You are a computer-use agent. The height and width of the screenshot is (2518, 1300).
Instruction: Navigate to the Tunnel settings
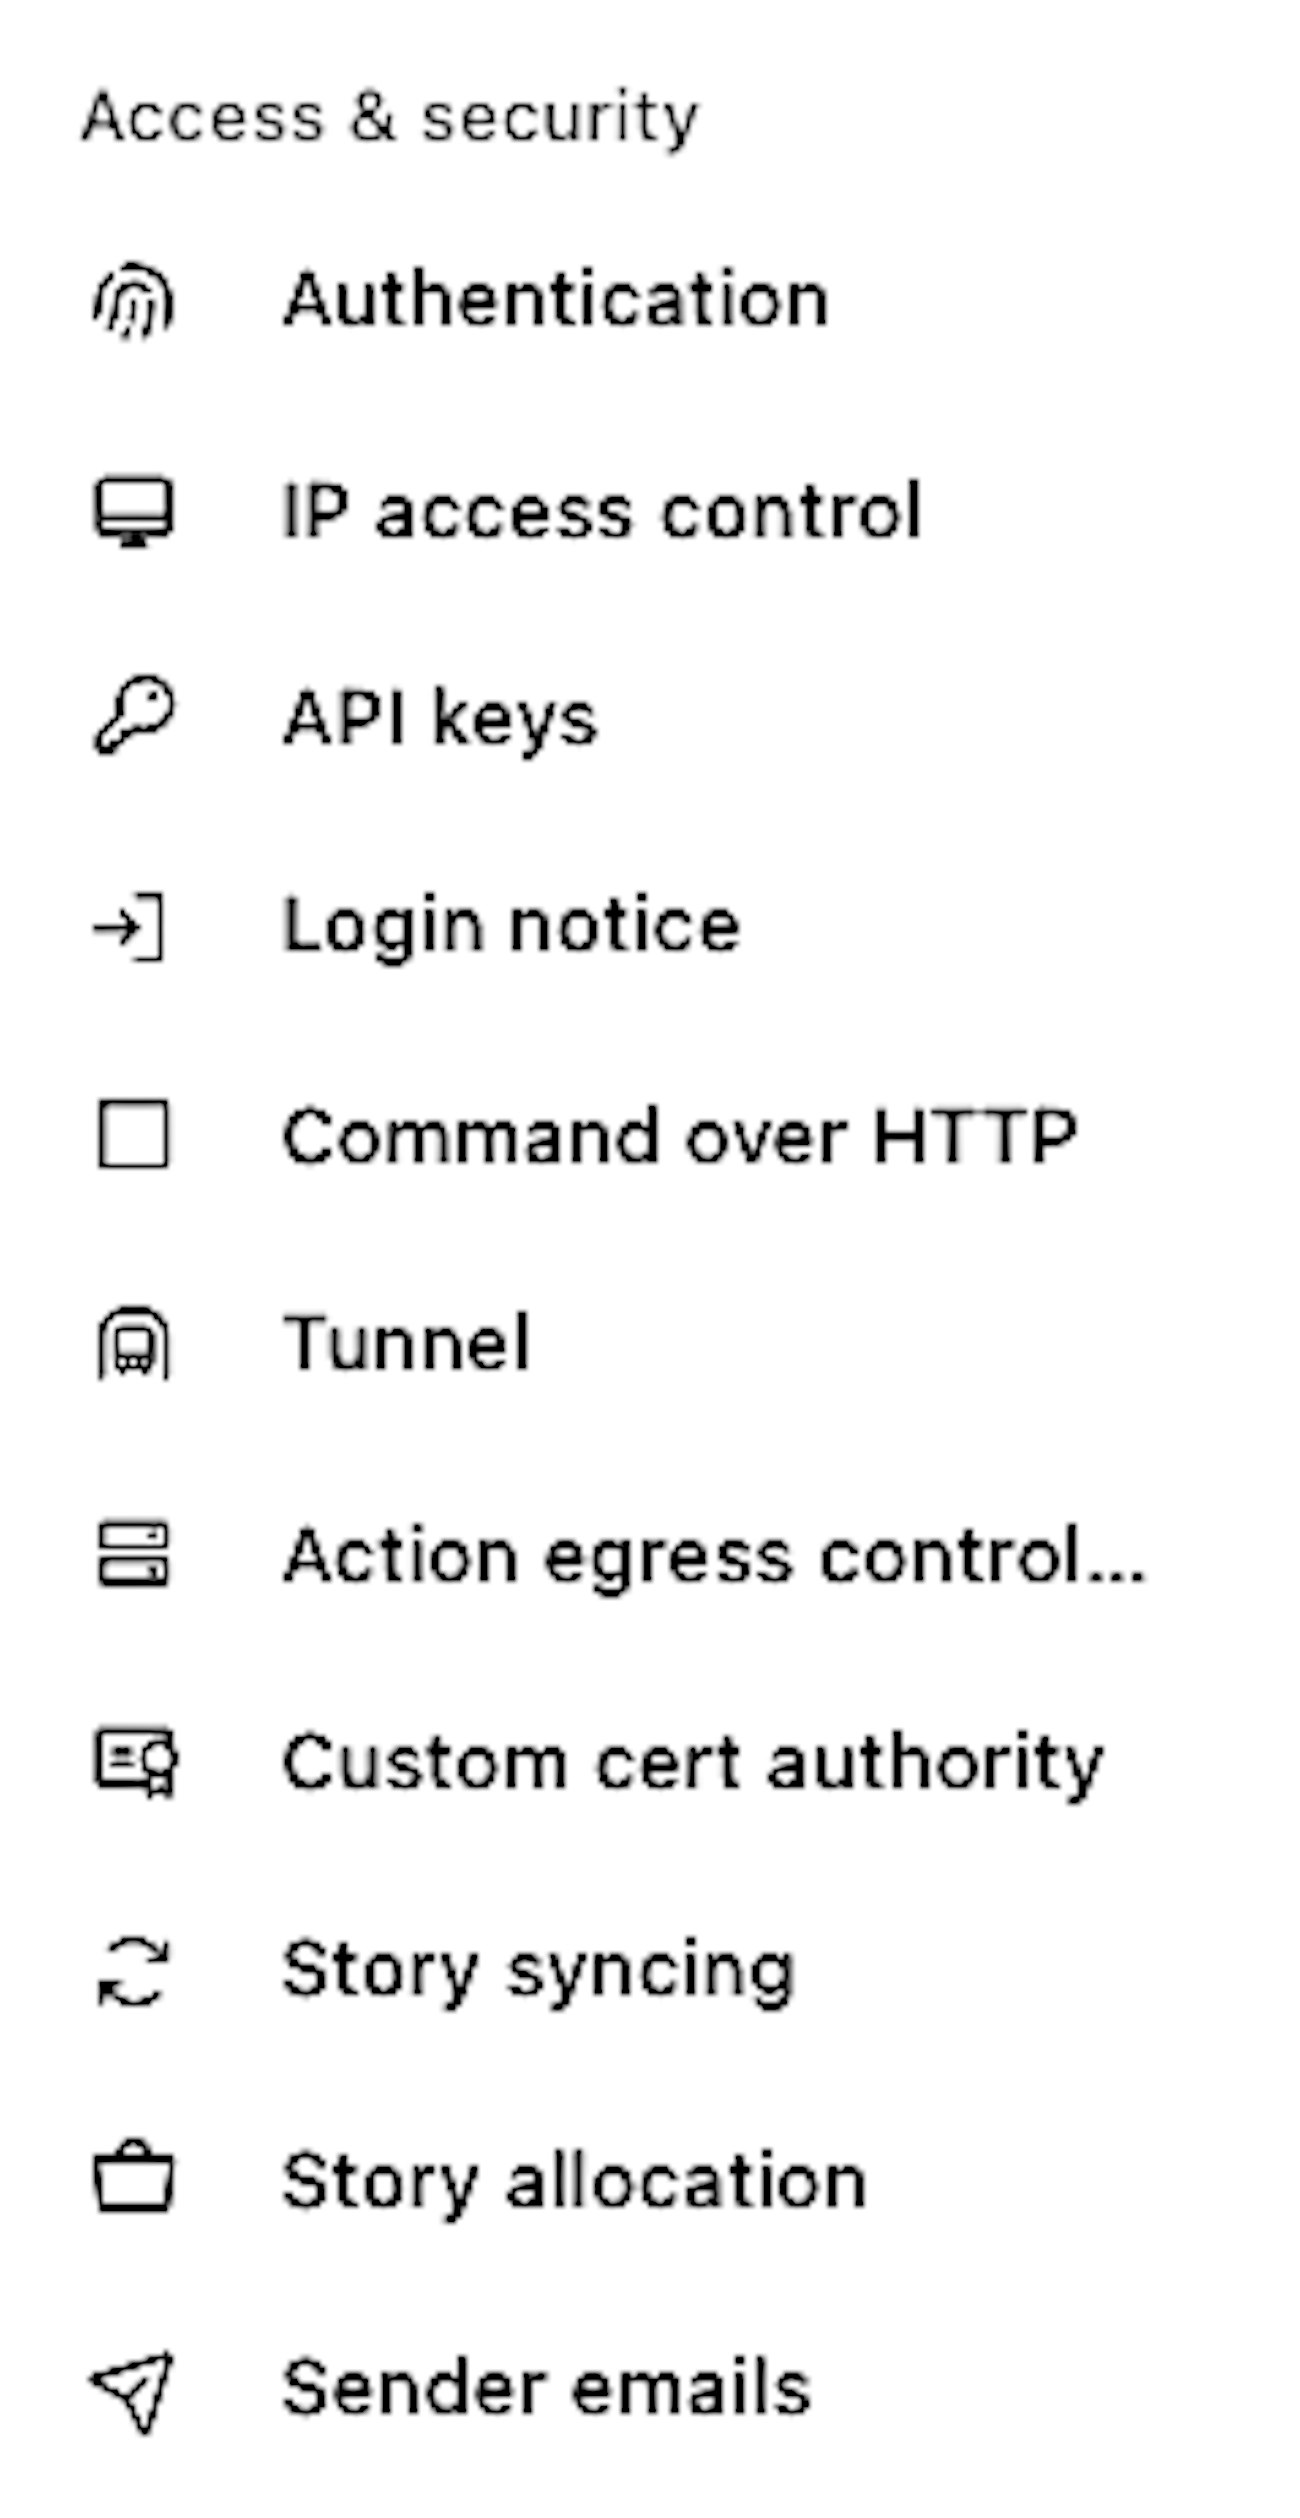(407, 1343)
